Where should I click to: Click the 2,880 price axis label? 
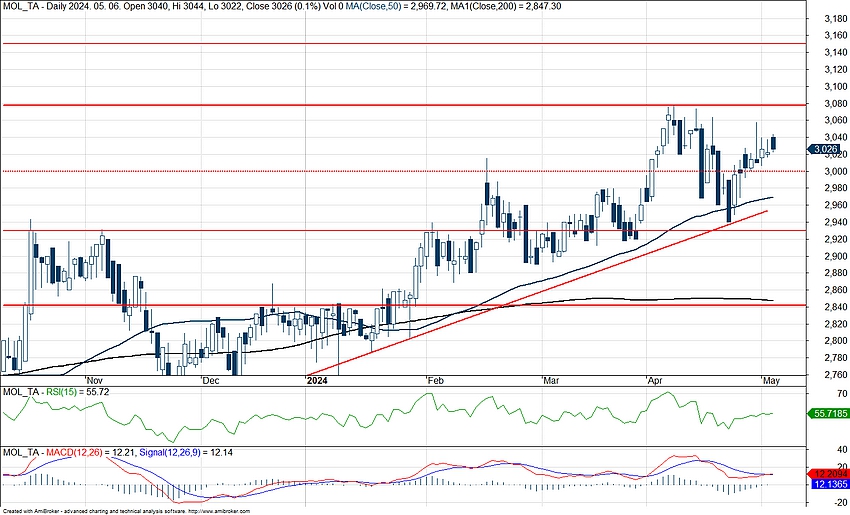835,273
